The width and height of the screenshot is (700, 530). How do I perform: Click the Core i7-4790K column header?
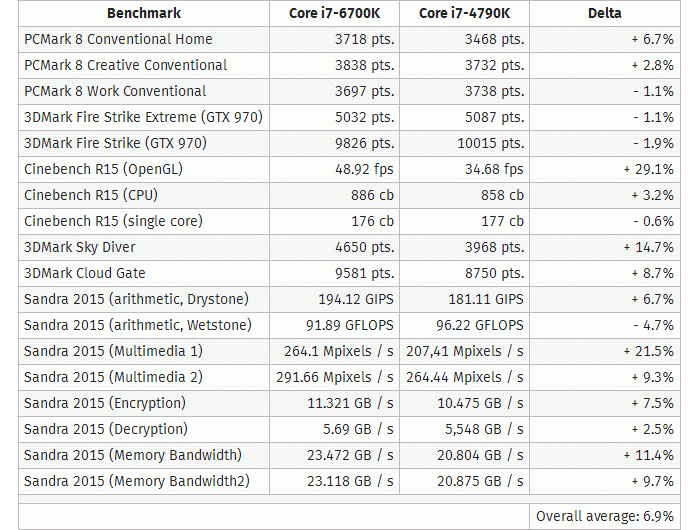point(464,13)
